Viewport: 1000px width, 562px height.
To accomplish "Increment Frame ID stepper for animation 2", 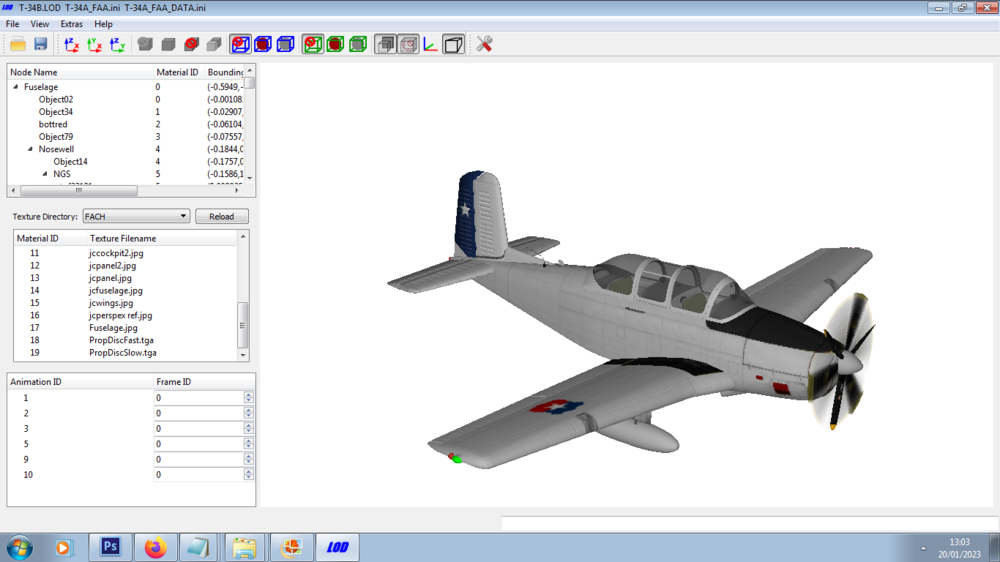I will click(x=249, y=410).
